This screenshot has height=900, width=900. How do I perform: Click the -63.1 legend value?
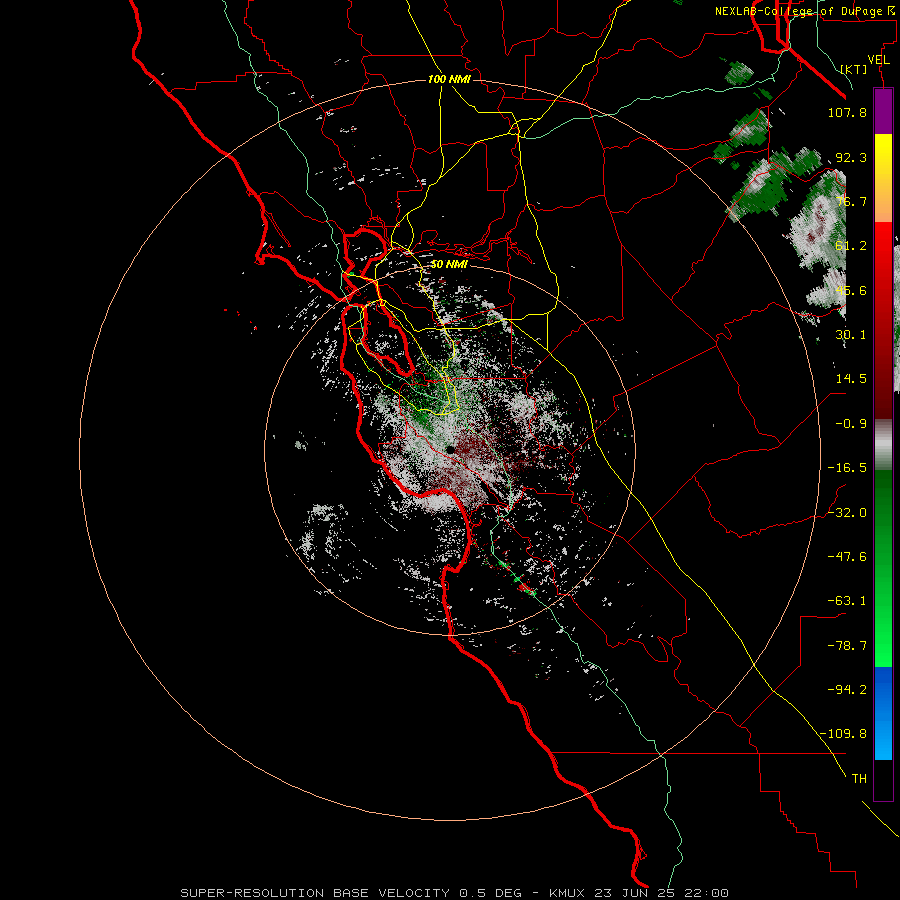[847, 601]
